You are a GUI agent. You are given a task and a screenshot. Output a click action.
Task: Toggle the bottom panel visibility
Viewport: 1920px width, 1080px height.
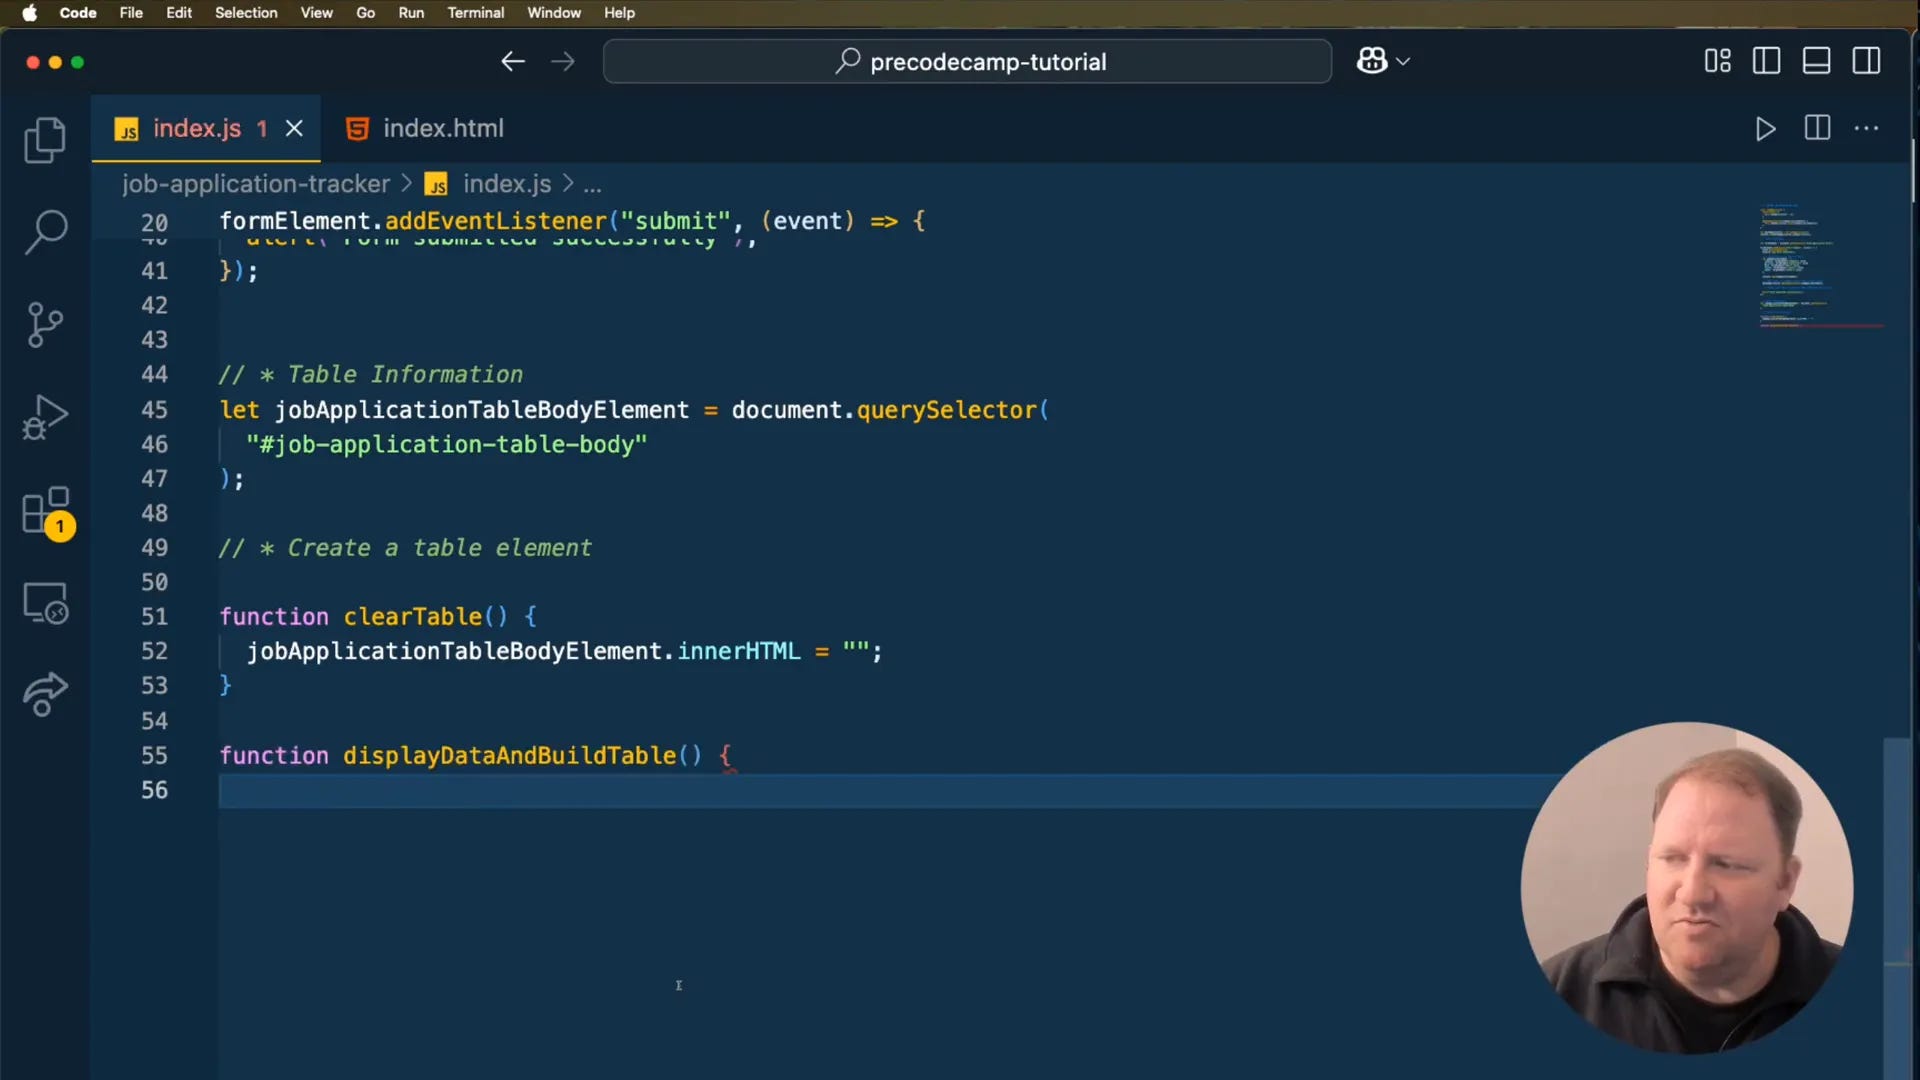point(1816,61)
